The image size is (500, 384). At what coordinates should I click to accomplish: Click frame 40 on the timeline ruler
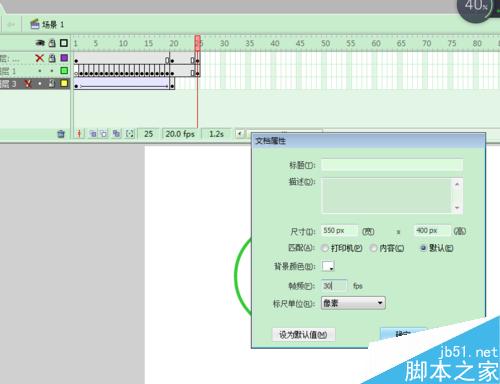[275, 43]
